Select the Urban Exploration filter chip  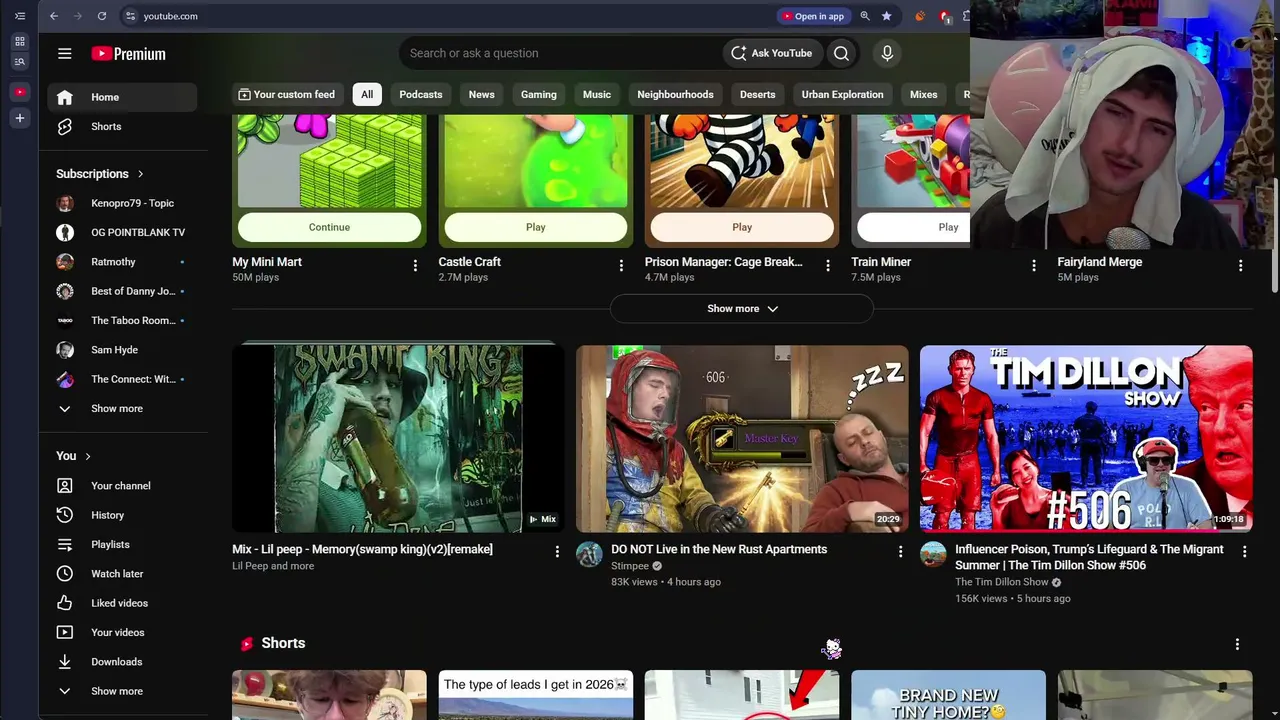[x=843, y=95]
